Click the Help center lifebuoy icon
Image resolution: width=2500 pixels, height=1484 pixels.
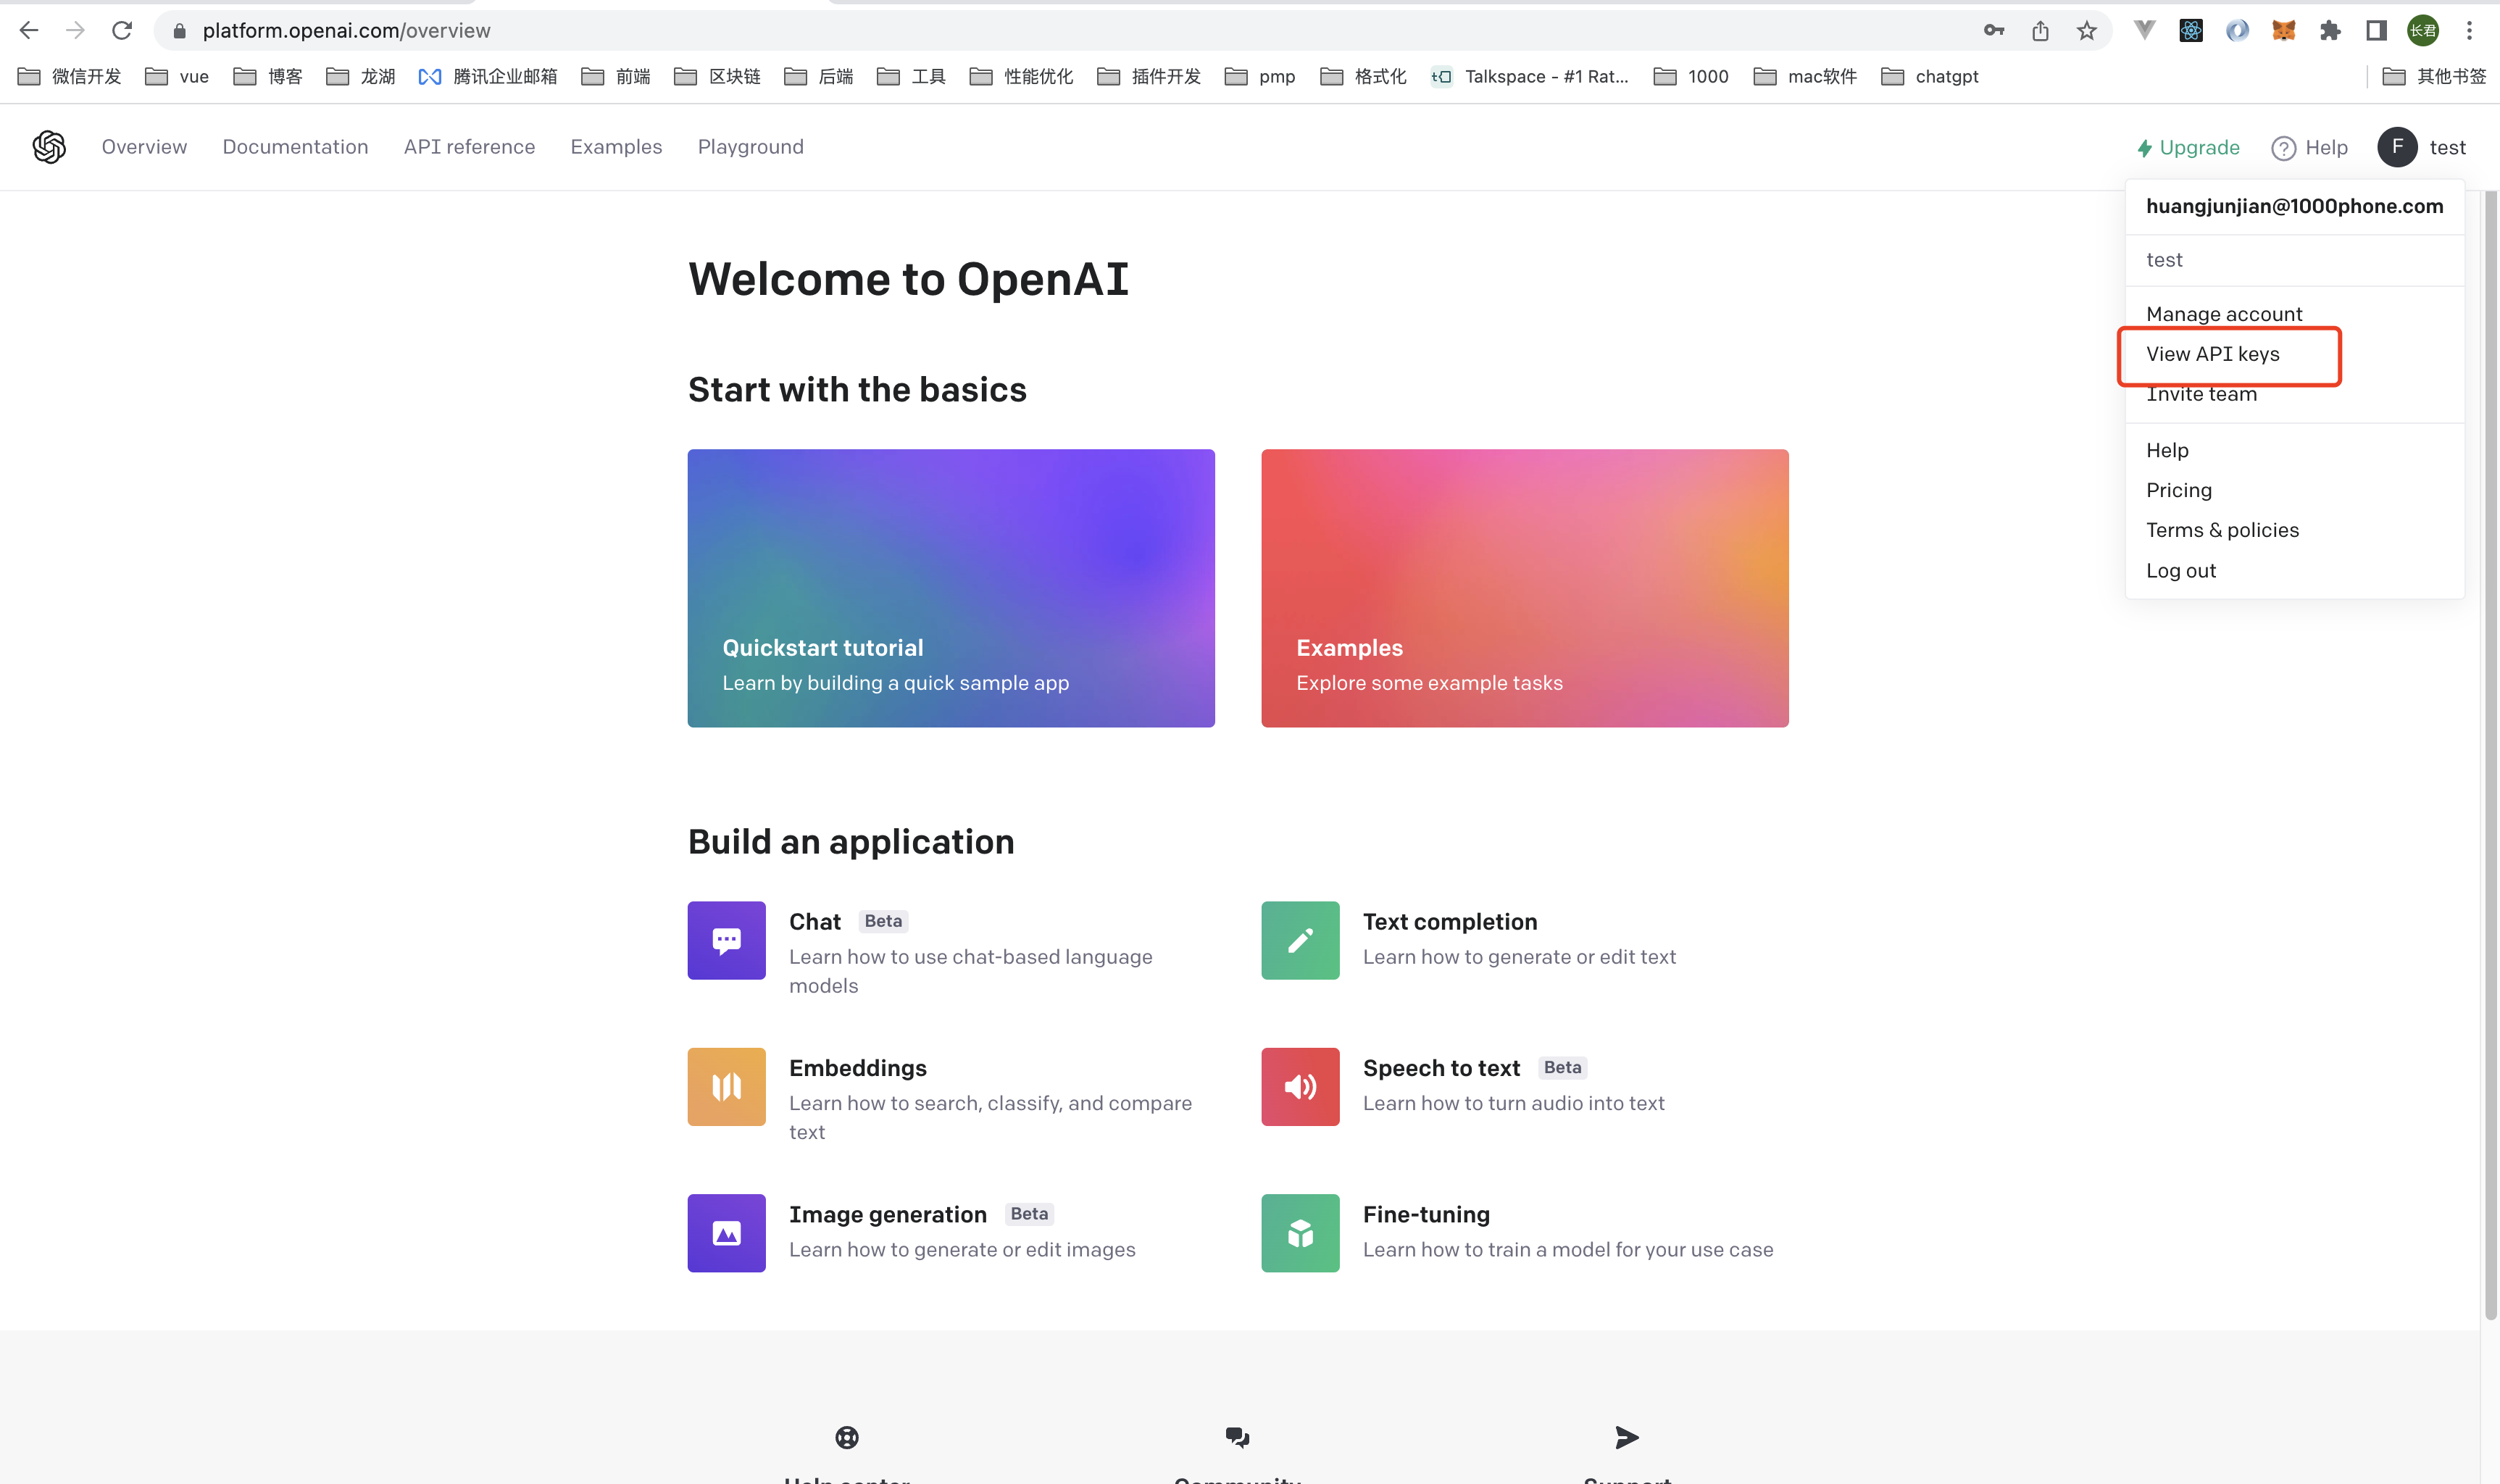pos(847,1437)
